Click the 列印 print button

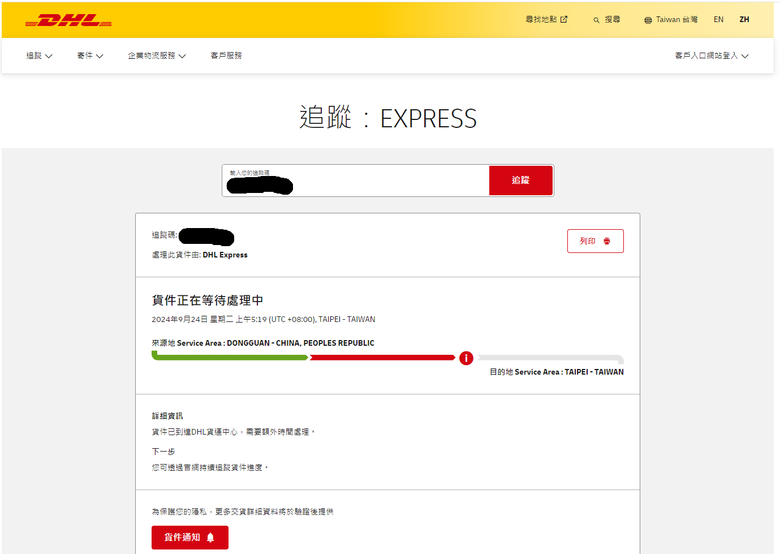click(595, 241)
